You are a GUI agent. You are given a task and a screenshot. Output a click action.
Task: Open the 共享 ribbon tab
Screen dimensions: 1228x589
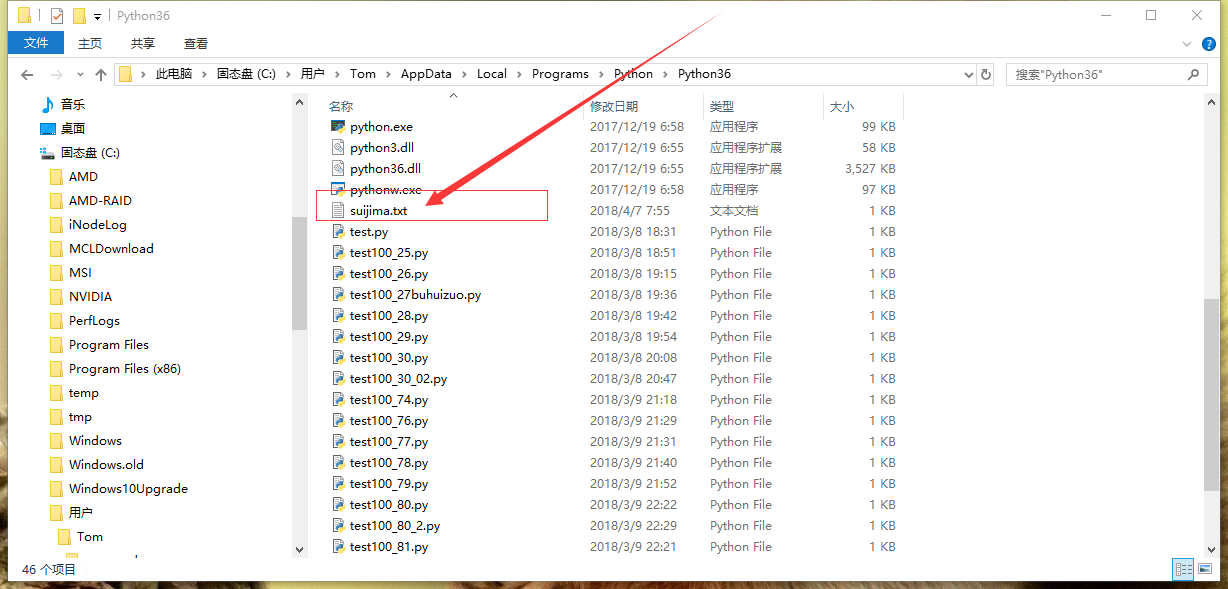coord(143,43)
